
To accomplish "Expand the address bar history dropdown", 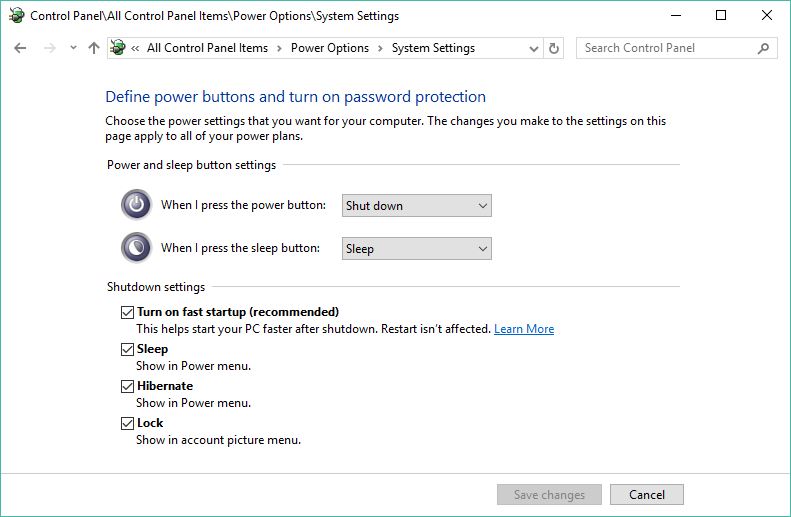I will click(533, 48).
